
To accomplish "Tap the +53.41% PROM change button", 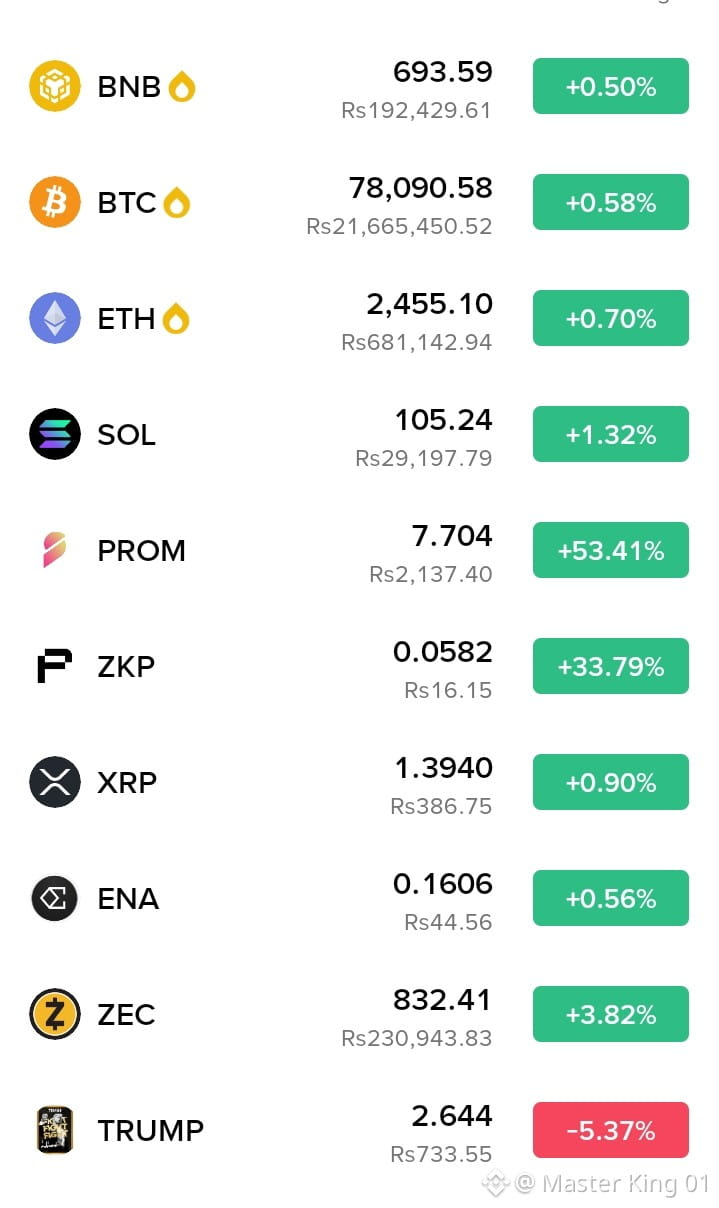I will (610, 550).
